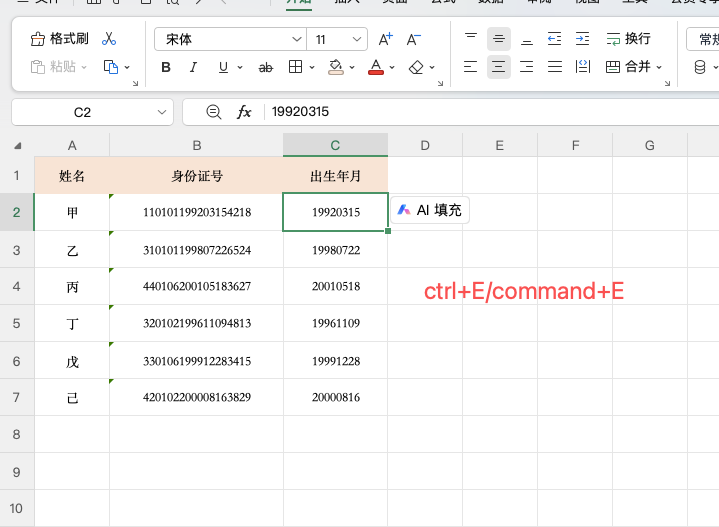Viewport: 719px width, 527px height.
Task: Open the paste options dropdown arrow
Action: click(x=84, y=67)
